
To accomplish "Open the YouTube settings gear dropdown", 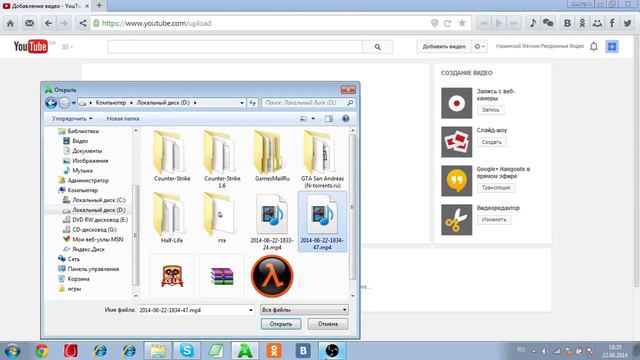I will pyautogui.click(x=480, y=47).
